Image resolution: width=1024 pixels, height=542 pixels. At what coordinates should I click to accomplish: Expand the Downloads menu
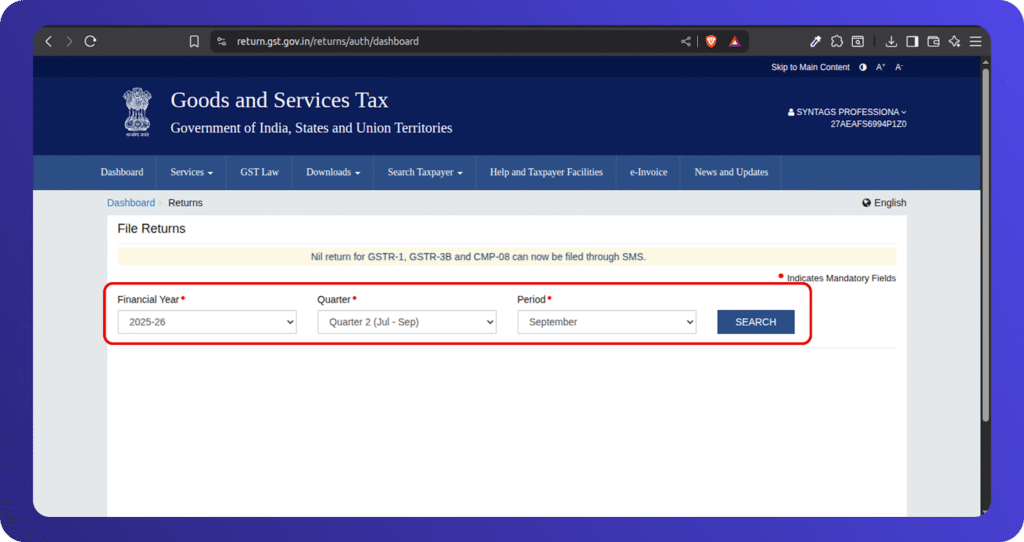(x=333, y=172)
